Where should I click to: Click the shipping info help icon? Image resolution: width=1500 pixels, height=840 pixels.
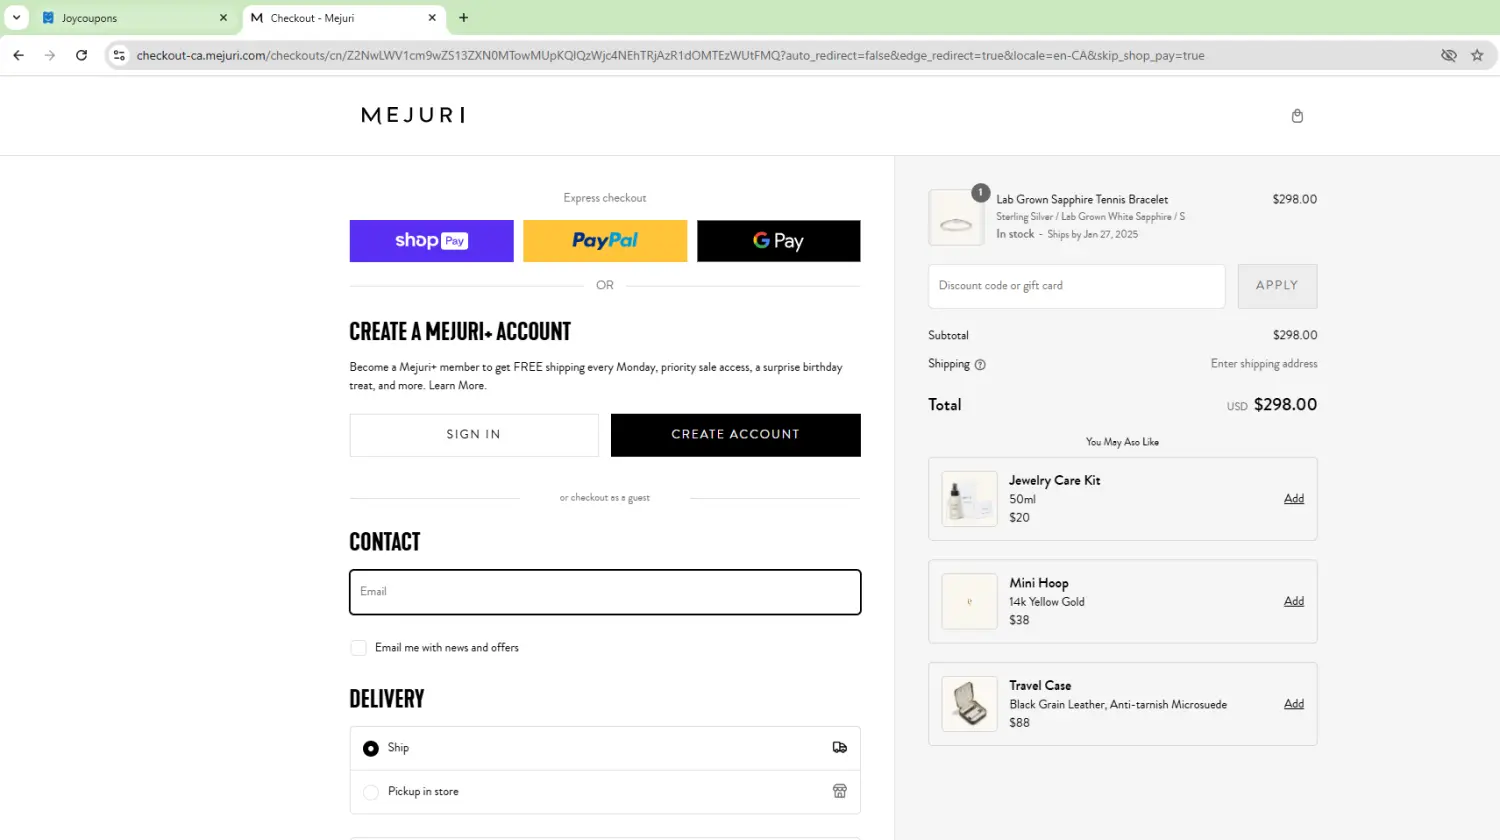[980, 365]
